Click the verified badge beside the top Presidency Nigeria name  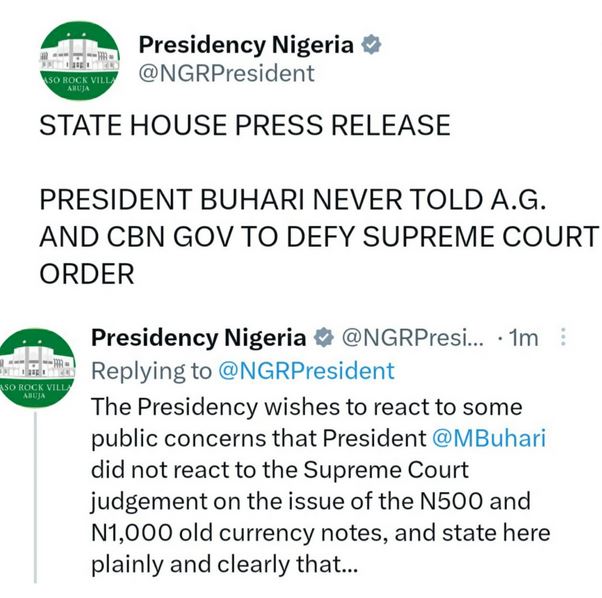pos(370,45)
